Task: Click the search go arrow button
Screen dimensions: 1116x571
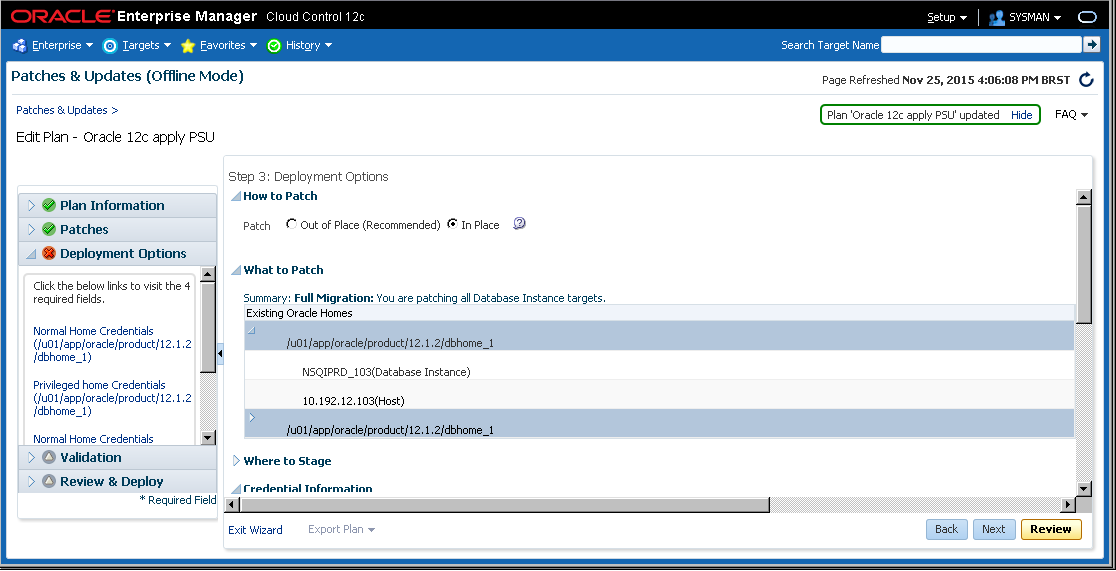Action: click(1091, 45)
